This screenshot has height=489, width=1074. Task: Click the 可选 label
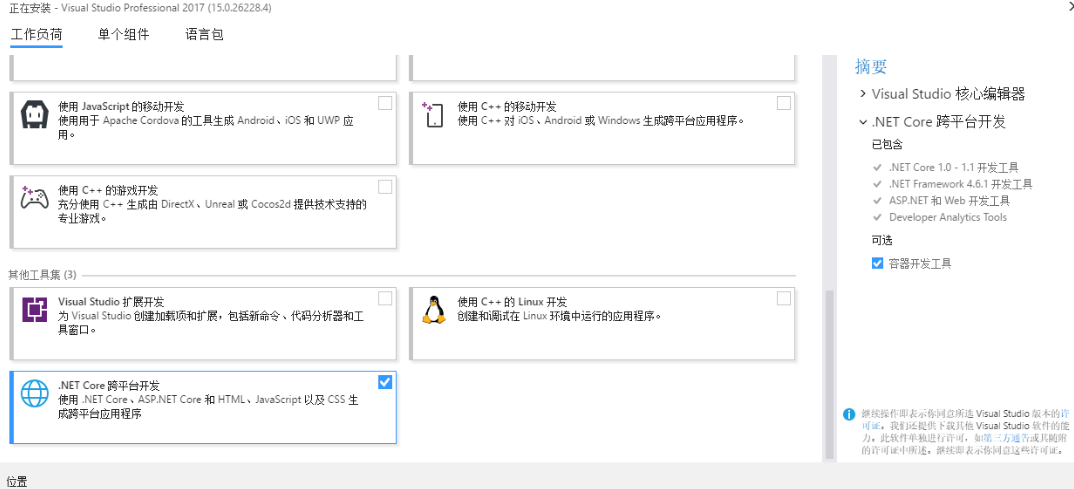coord(882,240)
